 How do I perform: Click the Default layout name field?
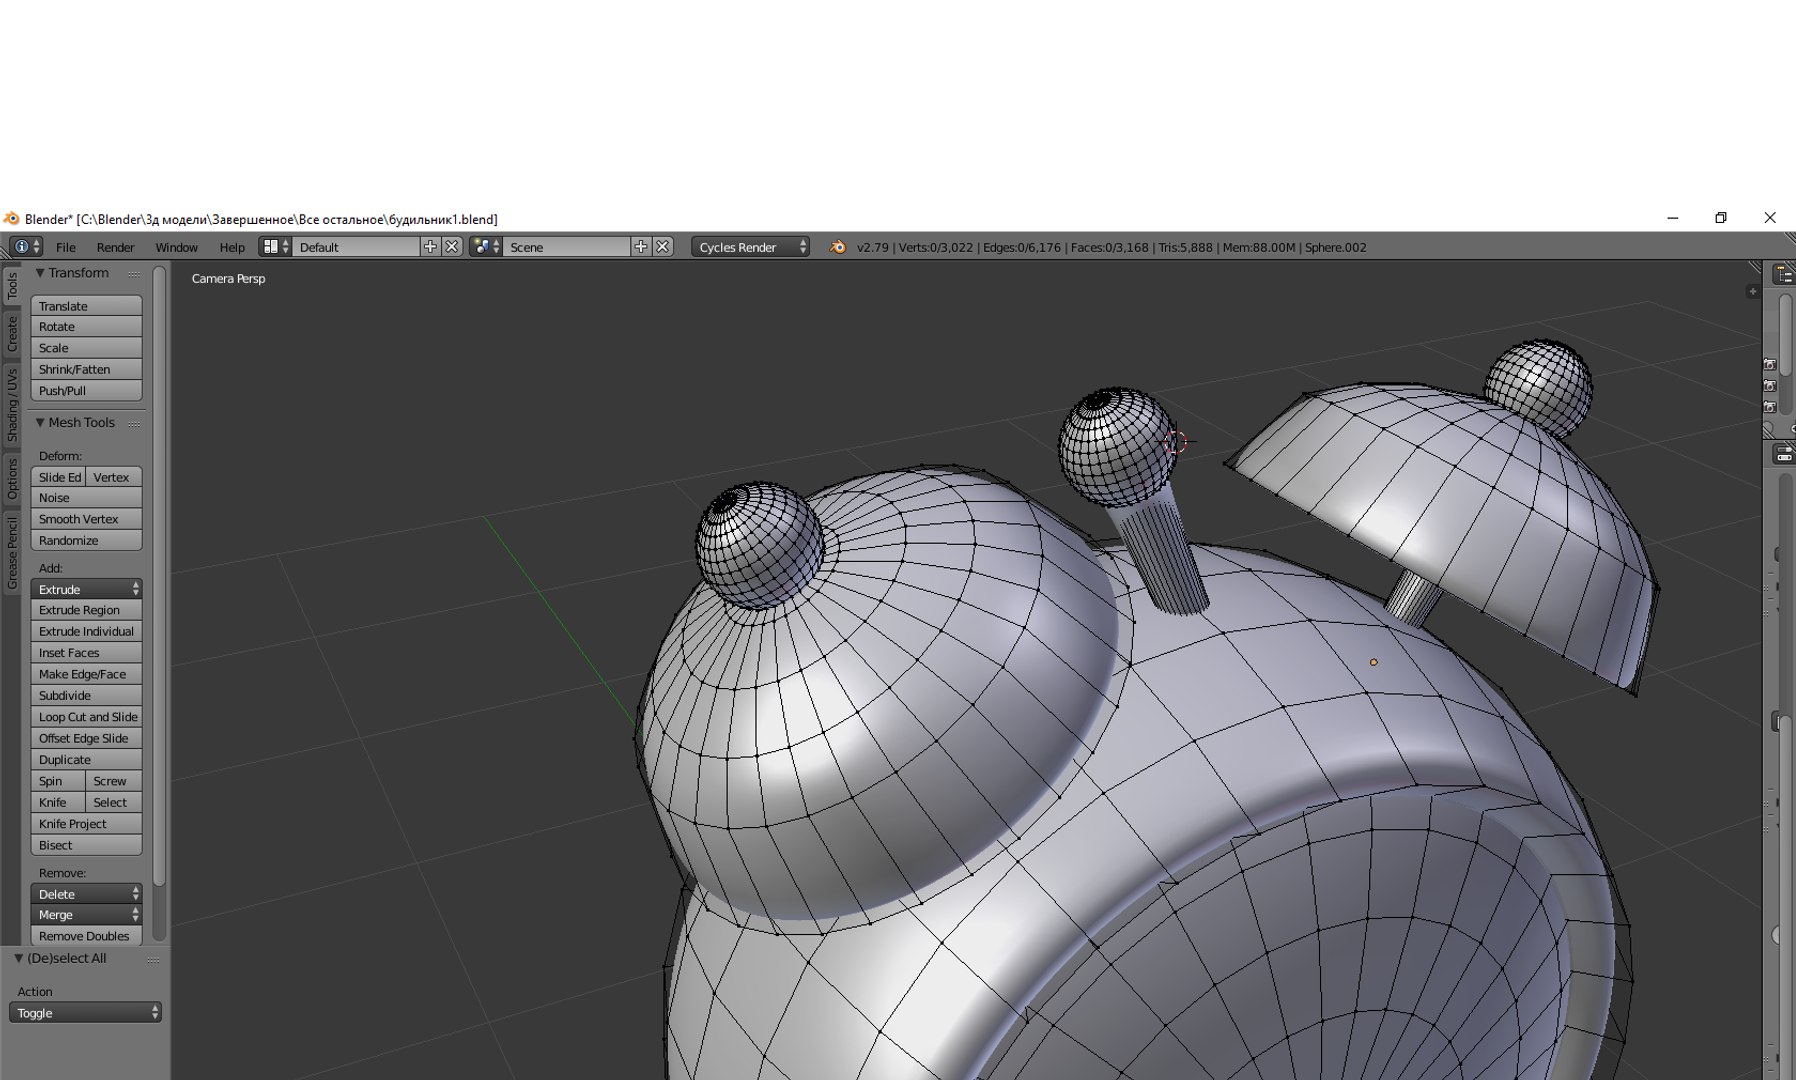pyautogui.click(x=355, y=247)
